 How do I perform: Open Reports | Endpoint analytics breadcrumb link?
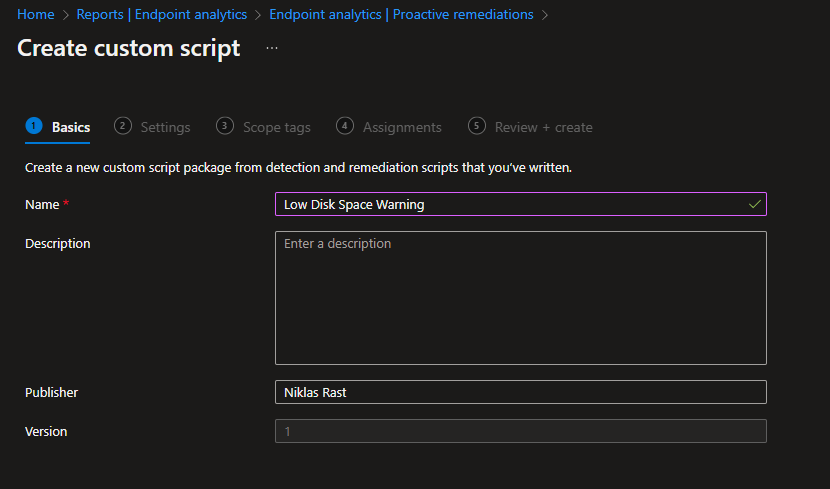[x=161, y=14]
